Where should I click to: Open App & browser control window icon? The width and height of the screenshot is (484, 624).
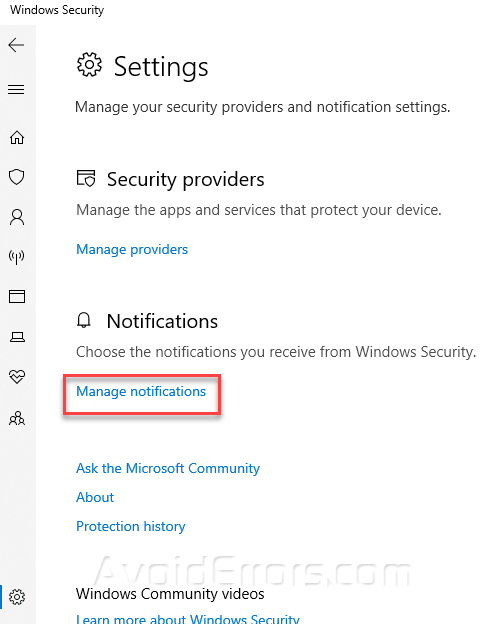coord(17,296)
